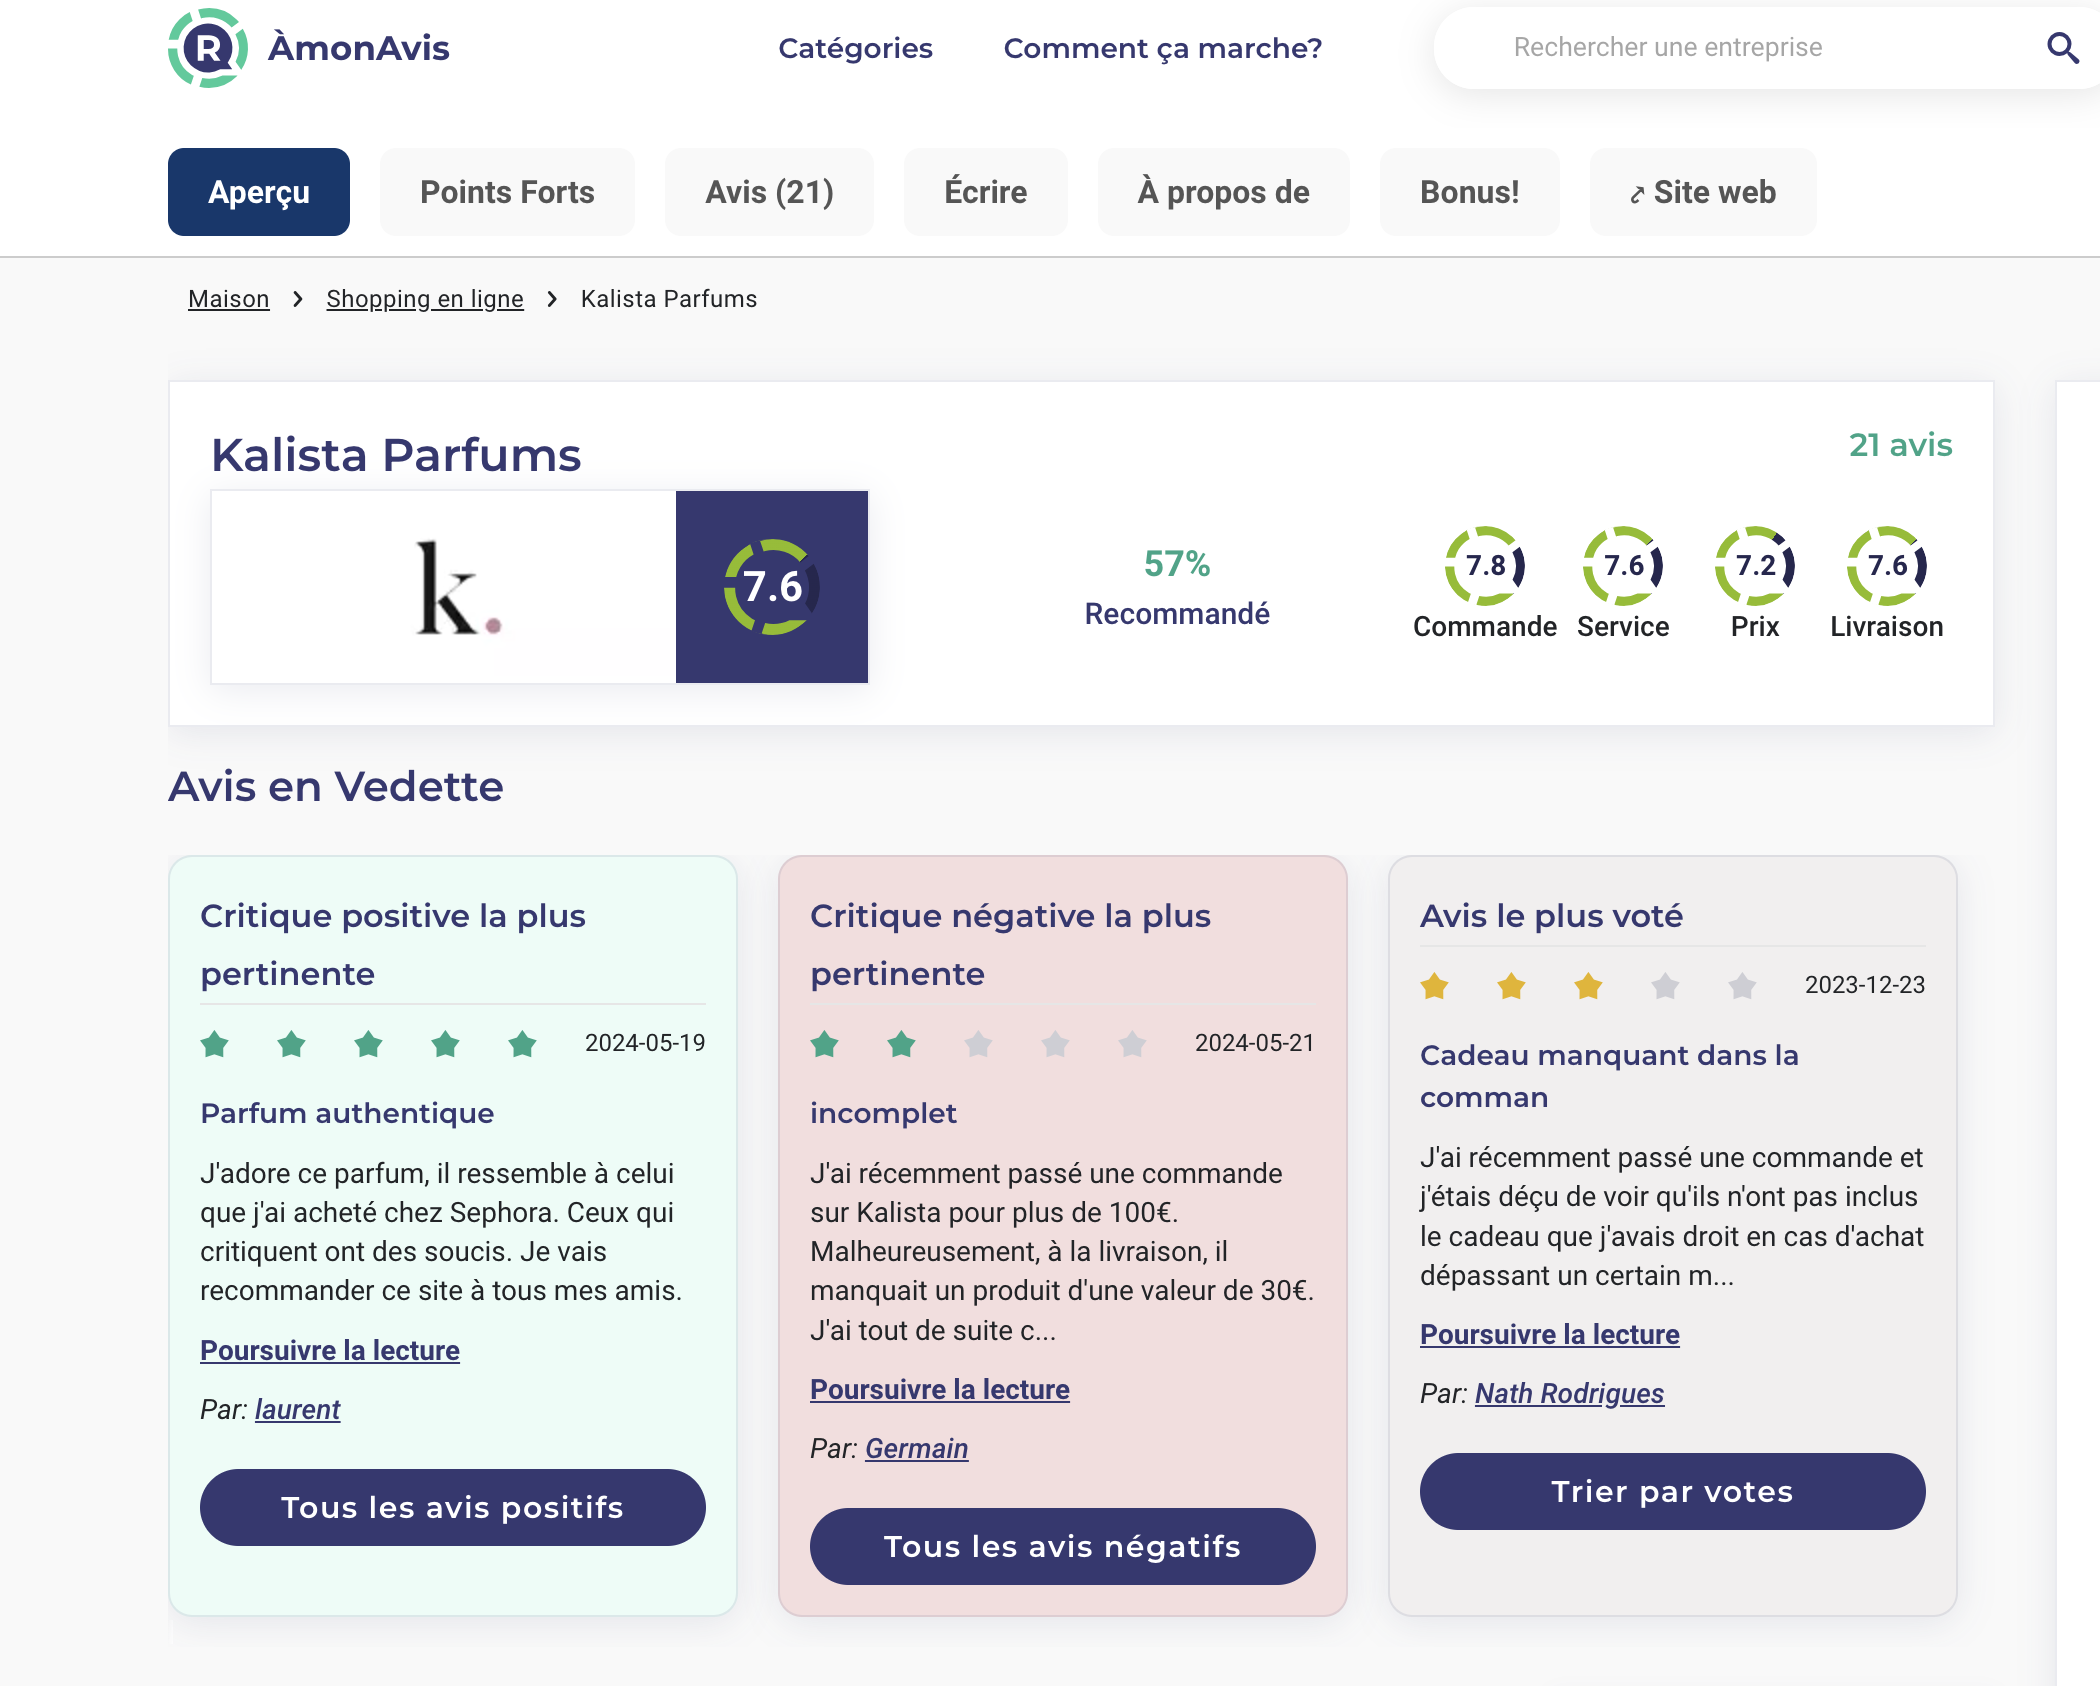The image size is (2100, 1686).
Task: Continue reading the incomplet review
Action: coord(940,1389)
